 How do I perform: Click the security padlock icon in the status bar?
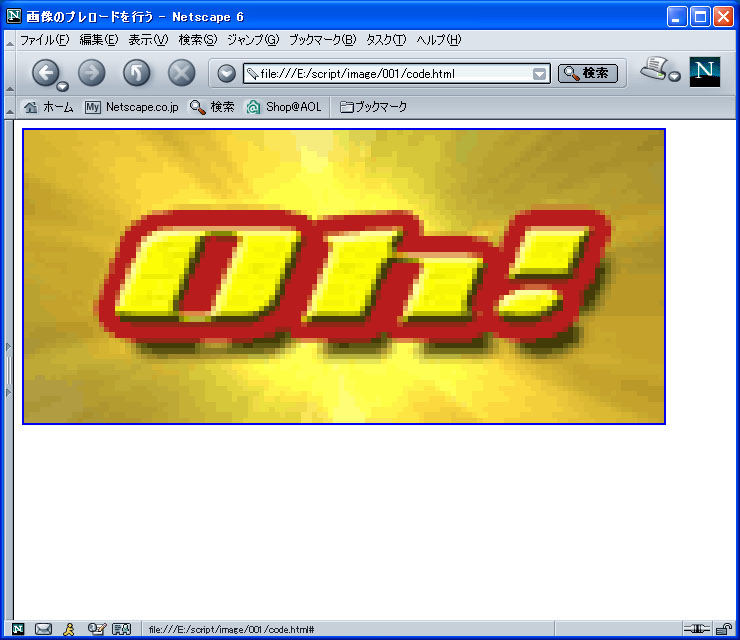coord(722,629)
